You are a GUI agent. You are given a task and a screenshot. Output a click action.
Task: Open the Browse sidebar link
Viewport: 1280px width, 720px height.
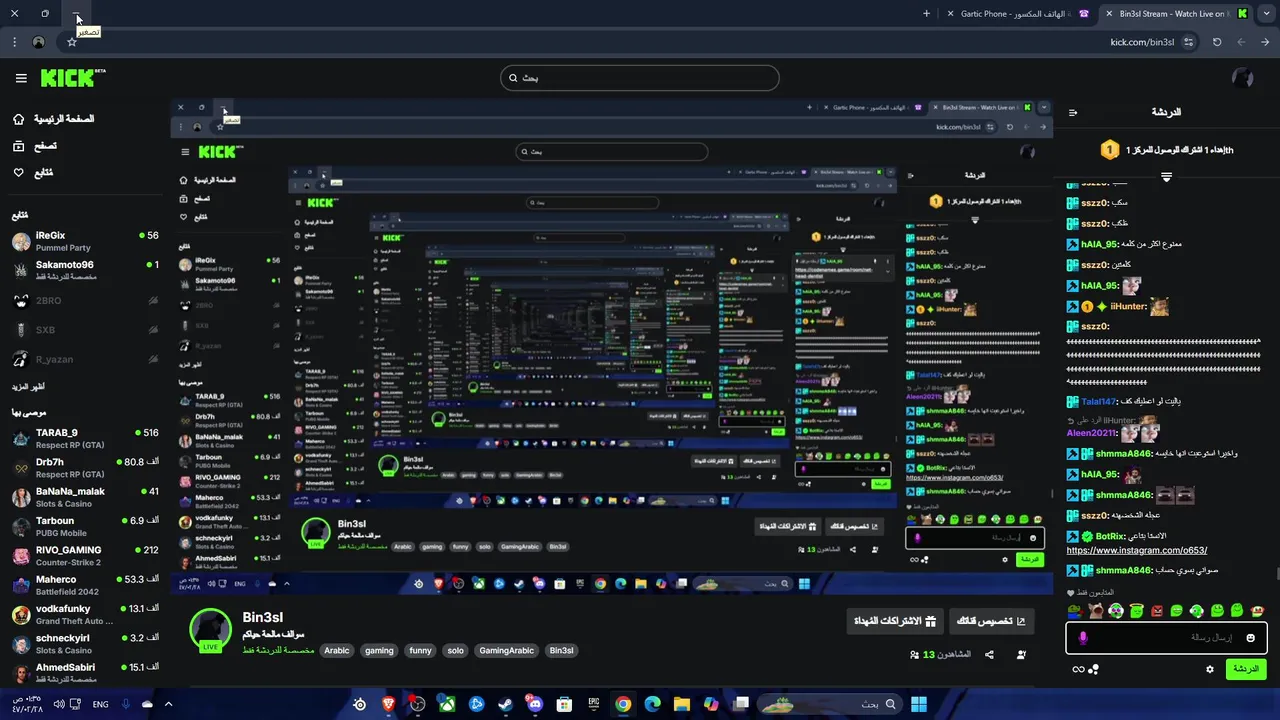click(x=35, y=146)
